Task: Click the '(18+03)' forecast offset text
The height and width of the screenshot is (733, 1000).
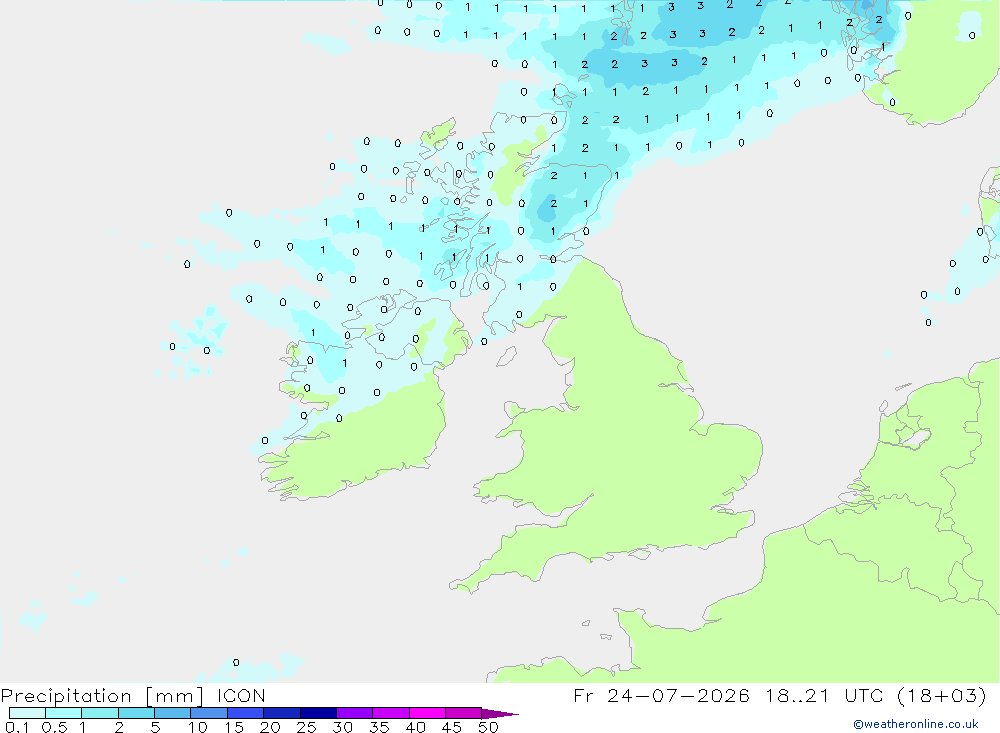Action: pyautogui.click(x=941, y=695)
